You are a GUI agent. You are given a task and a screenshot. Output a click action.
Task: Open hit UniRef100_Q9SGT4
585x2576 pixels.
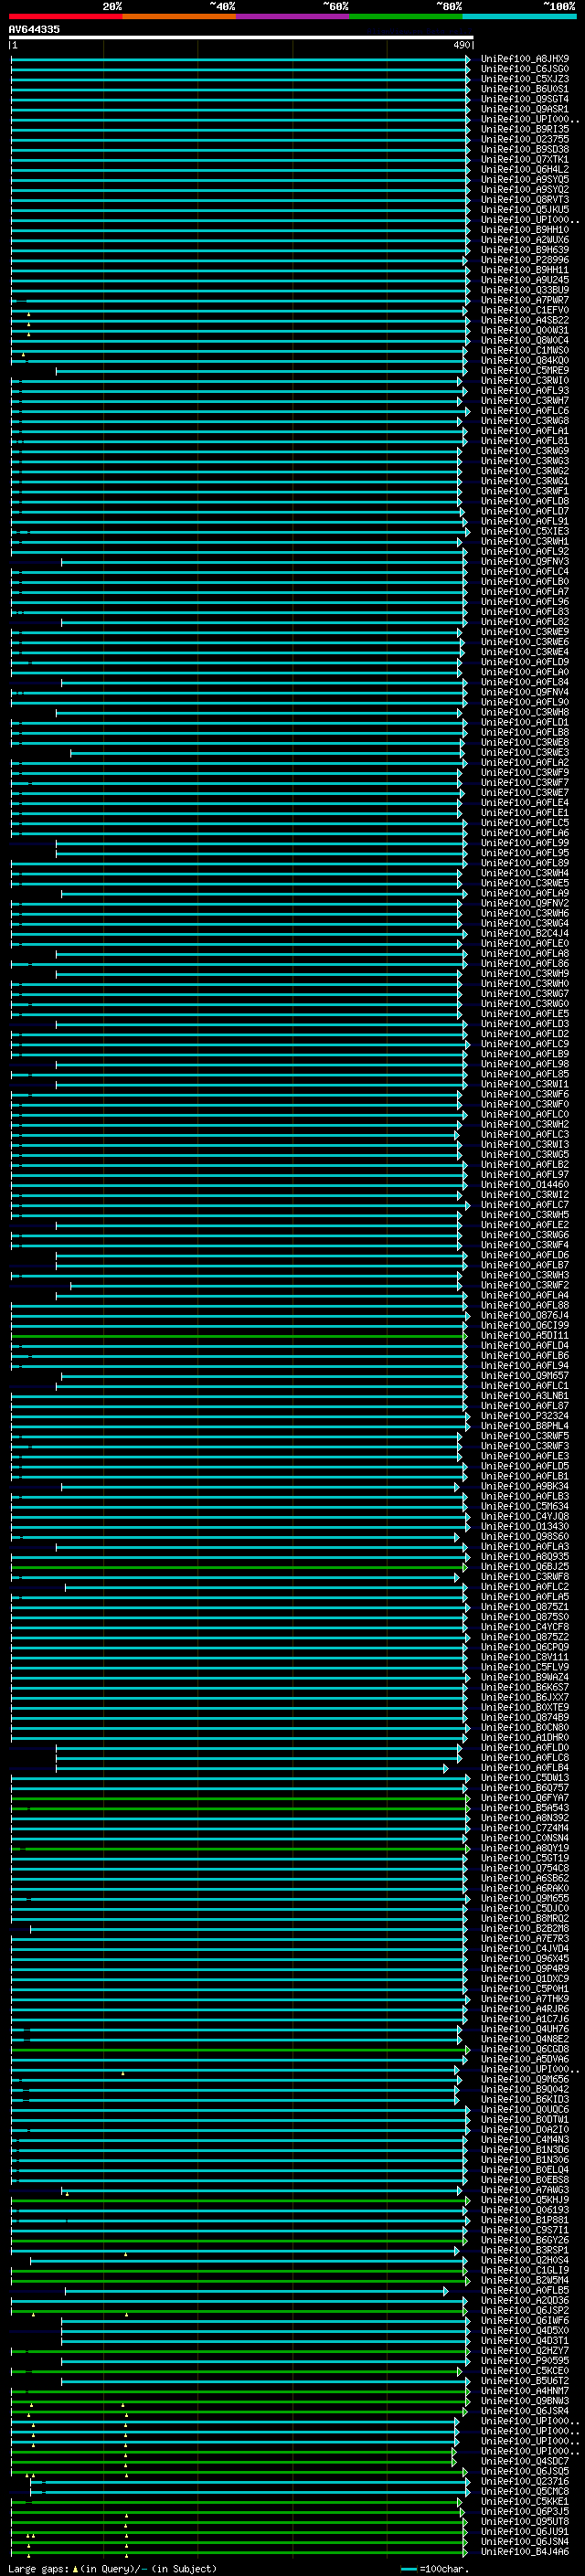point(525,99)
